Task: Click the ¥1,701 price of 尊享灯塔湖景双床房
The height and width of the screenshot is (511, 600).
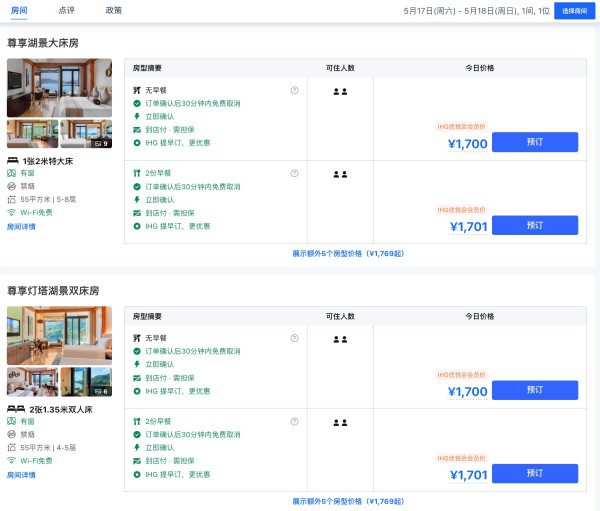Action: coord(468,475)
